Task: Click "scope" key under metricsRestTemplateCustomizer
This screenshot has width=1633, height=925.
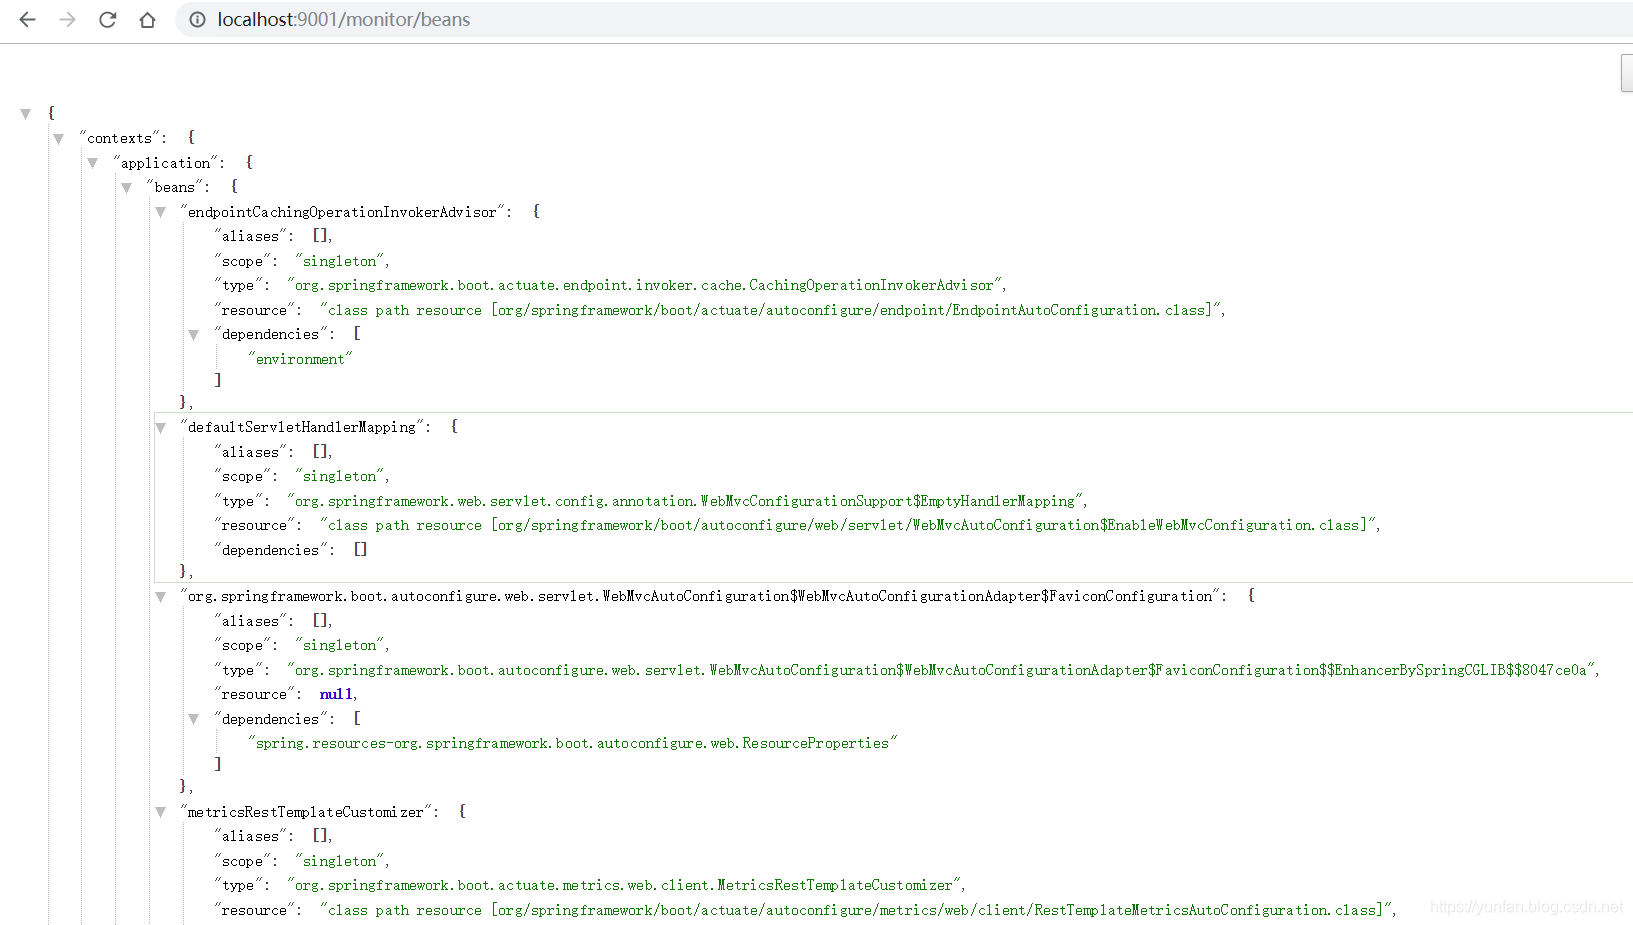Action: click(x=242, y=861)
